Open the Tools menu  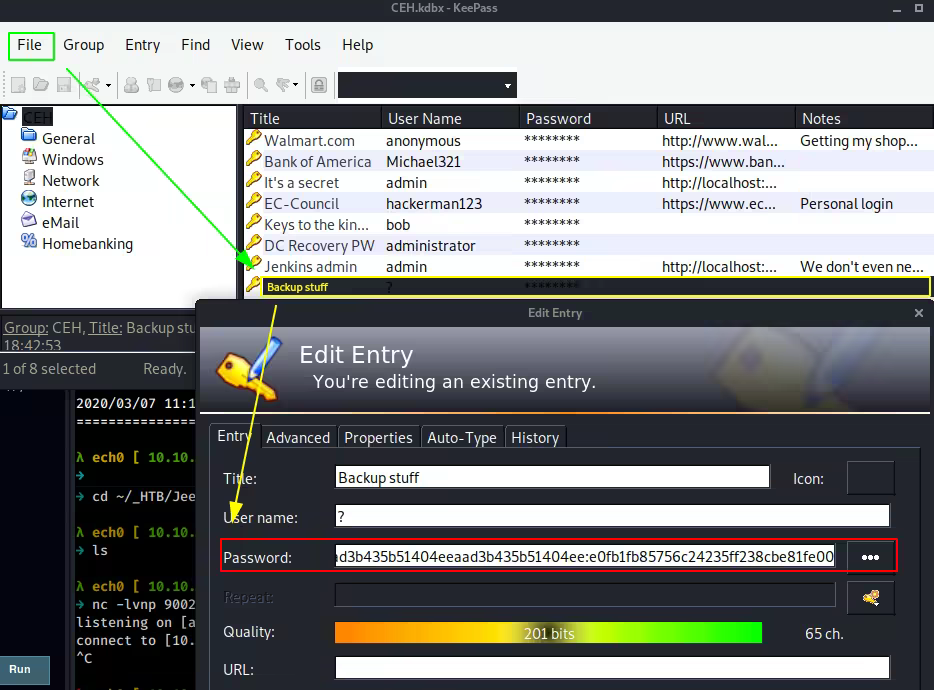[302, 45]
